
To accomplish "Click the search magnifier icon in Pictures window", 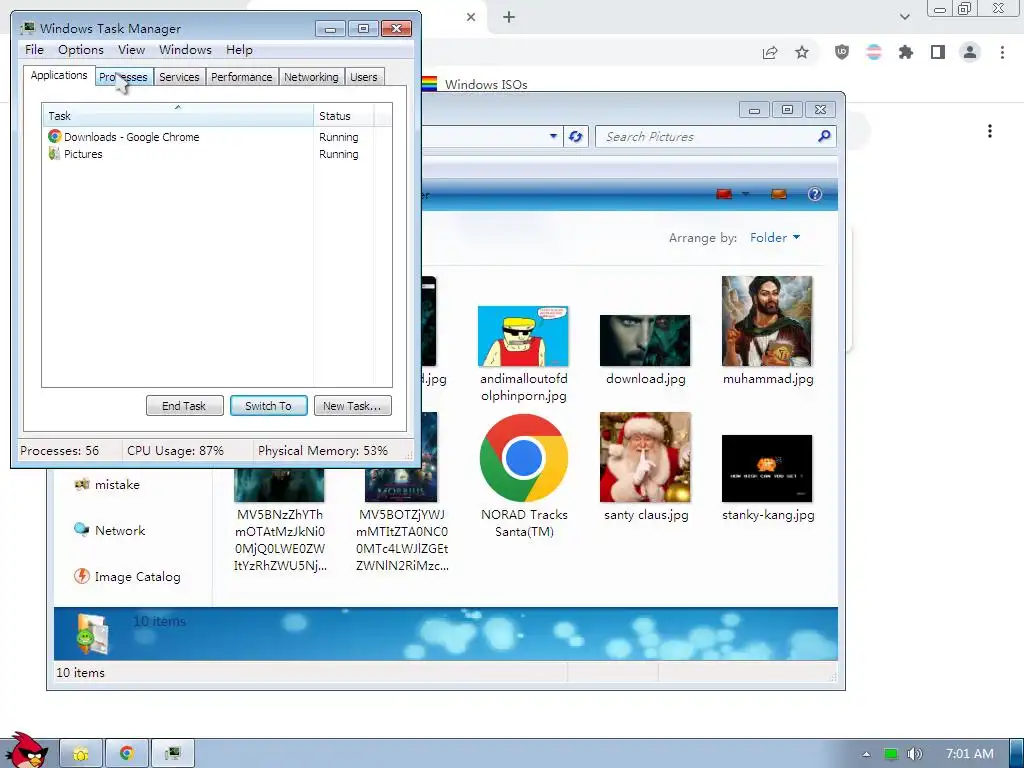I will 824,136.
